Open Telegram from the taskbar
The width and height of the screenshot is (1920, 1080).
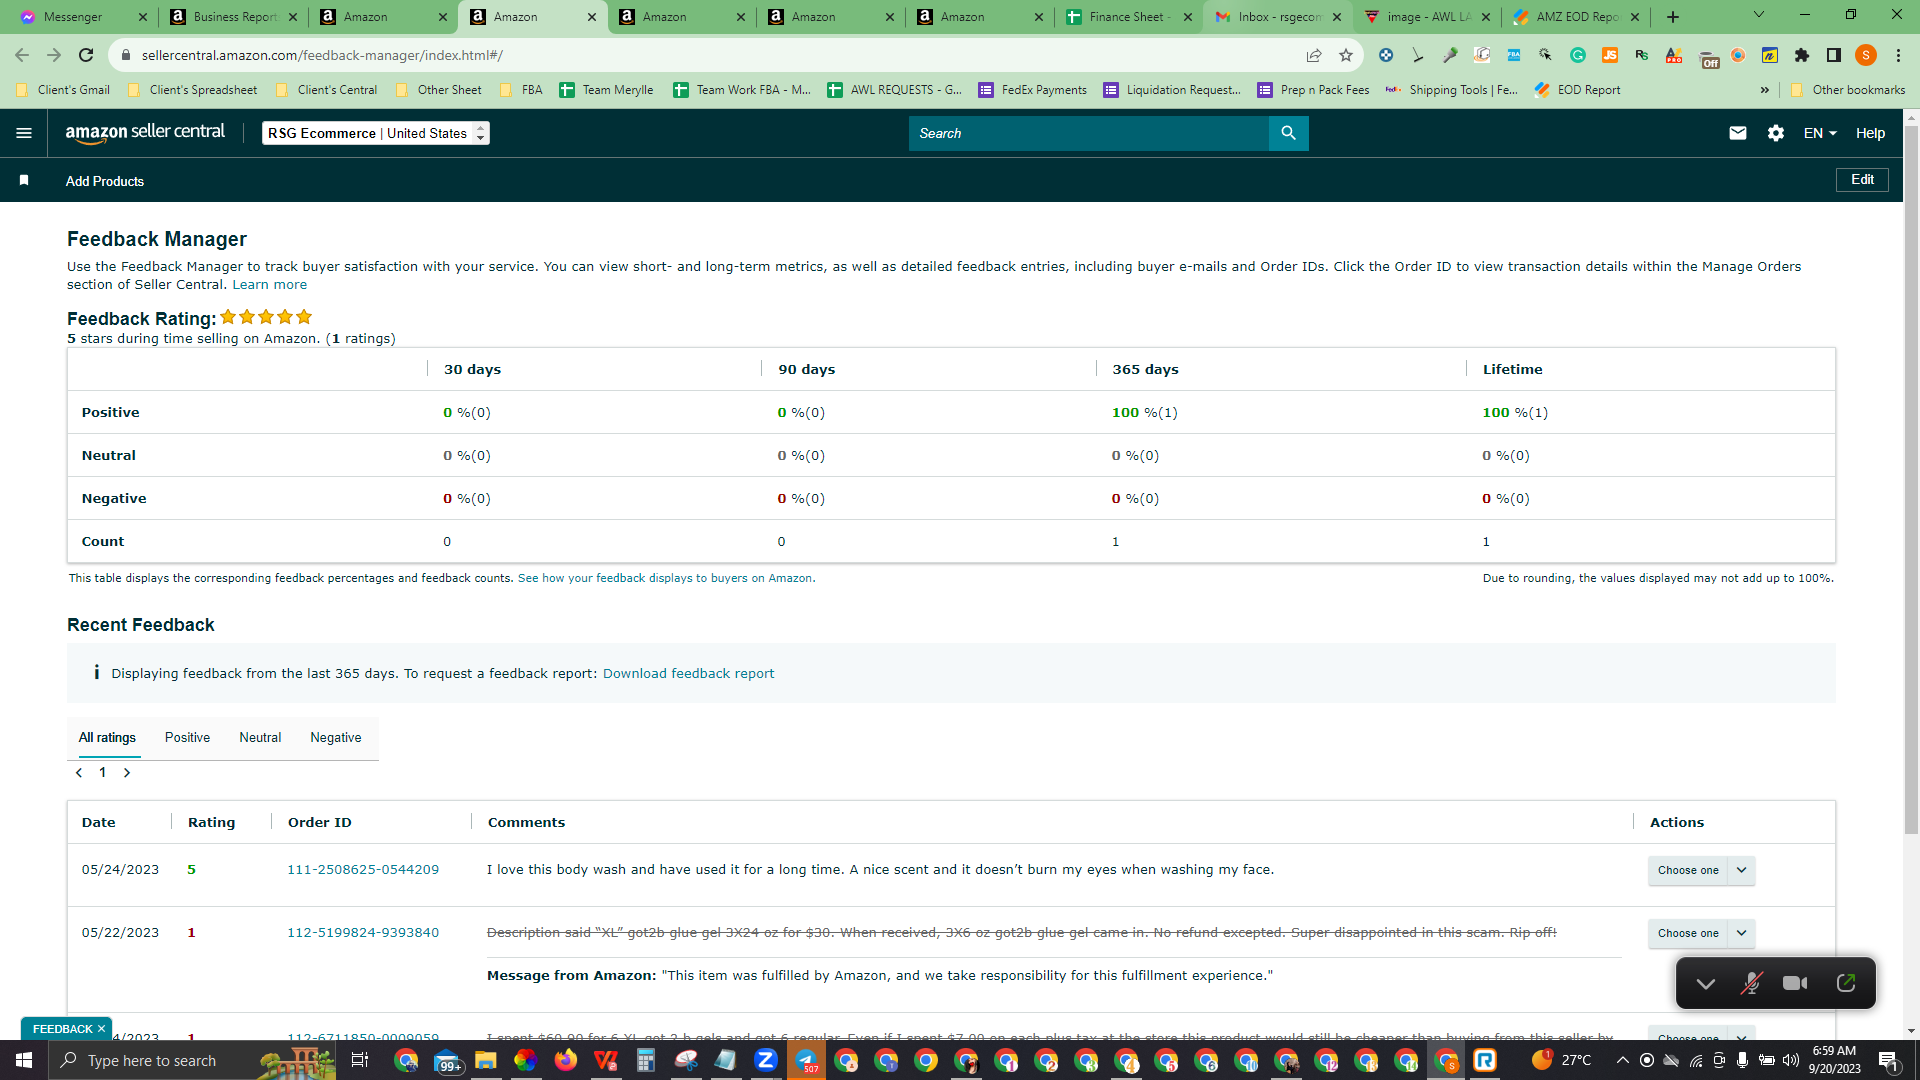(x=806, y=1060)
